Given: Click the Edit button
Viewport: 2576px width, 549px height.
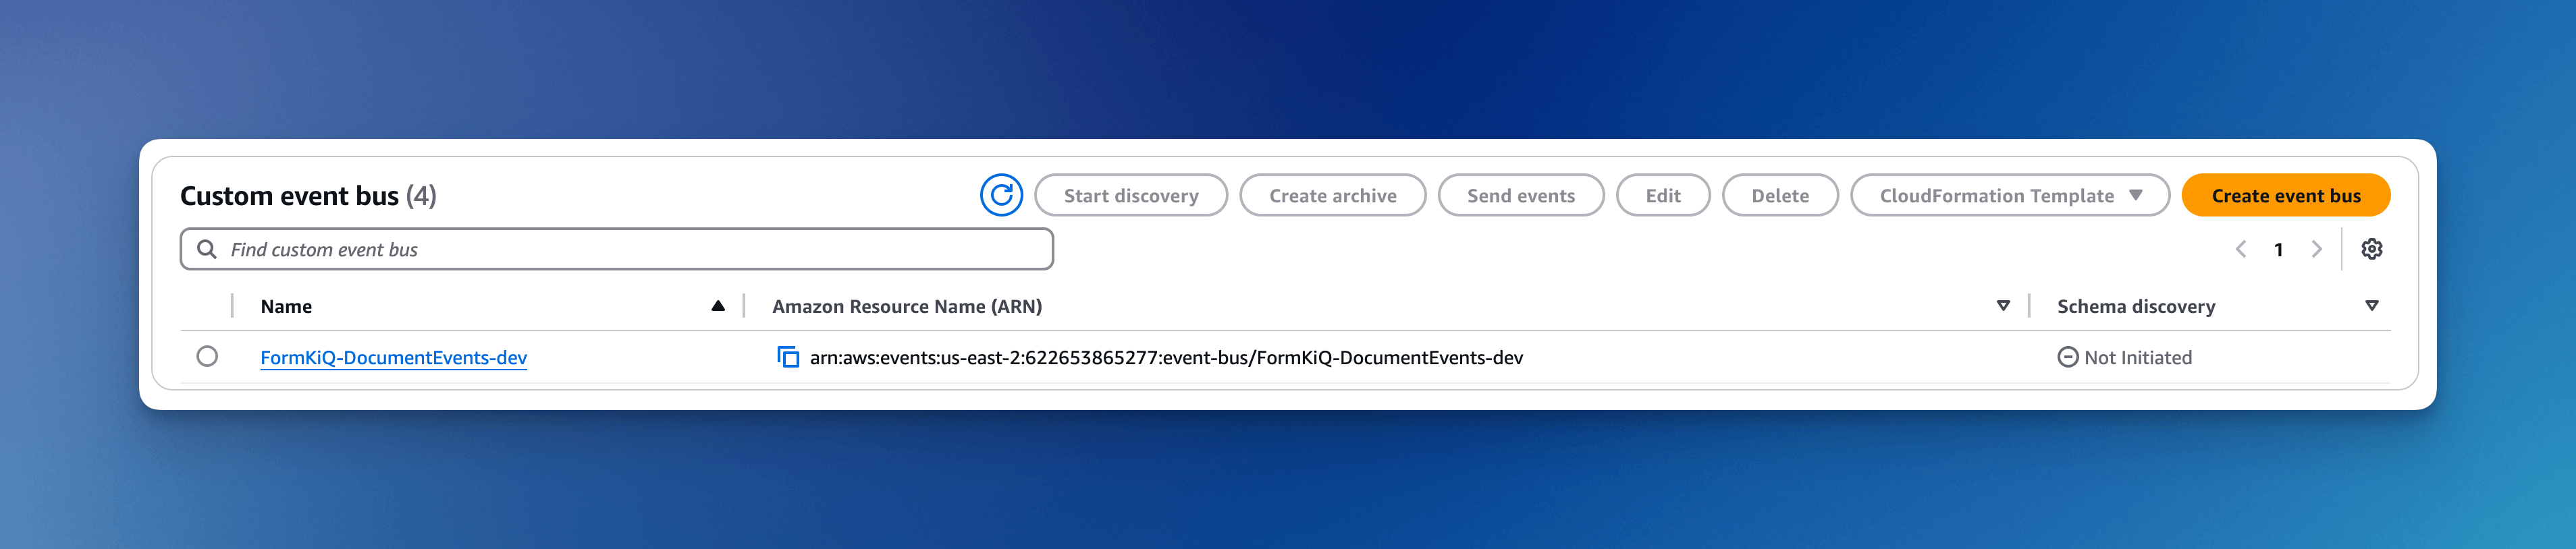Looking at the screenshot, I should tap(1662, 195).
